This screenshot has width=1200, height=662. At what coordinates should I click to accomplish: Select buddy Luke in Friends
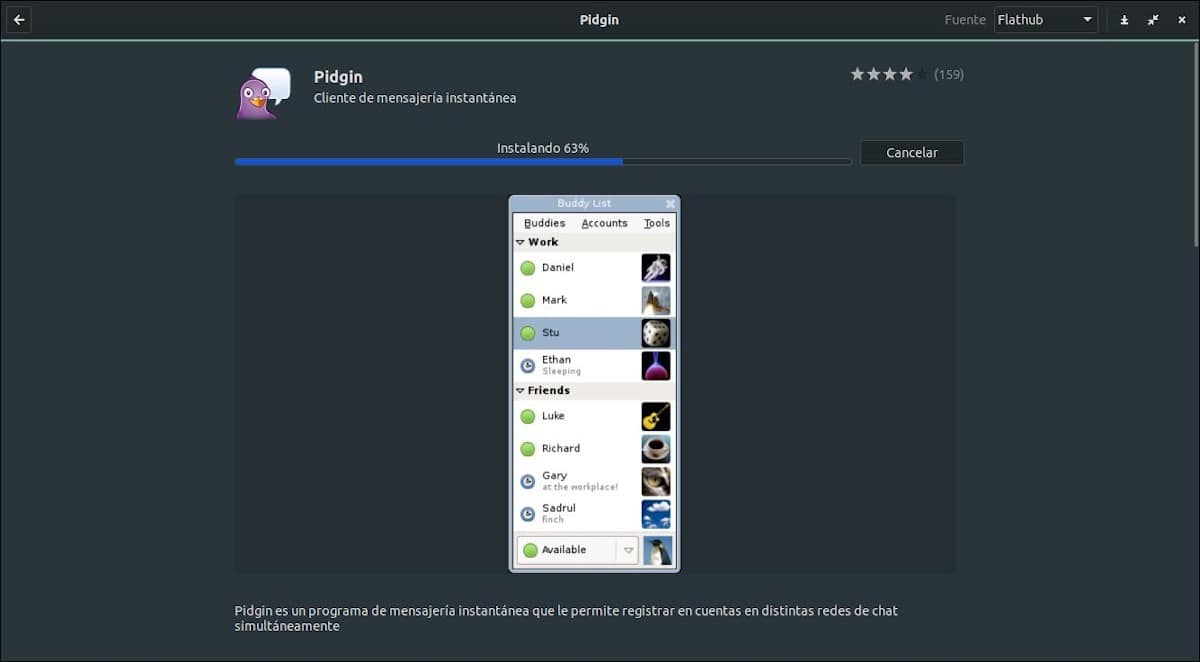pyautogui.click(x=594, y=416)
